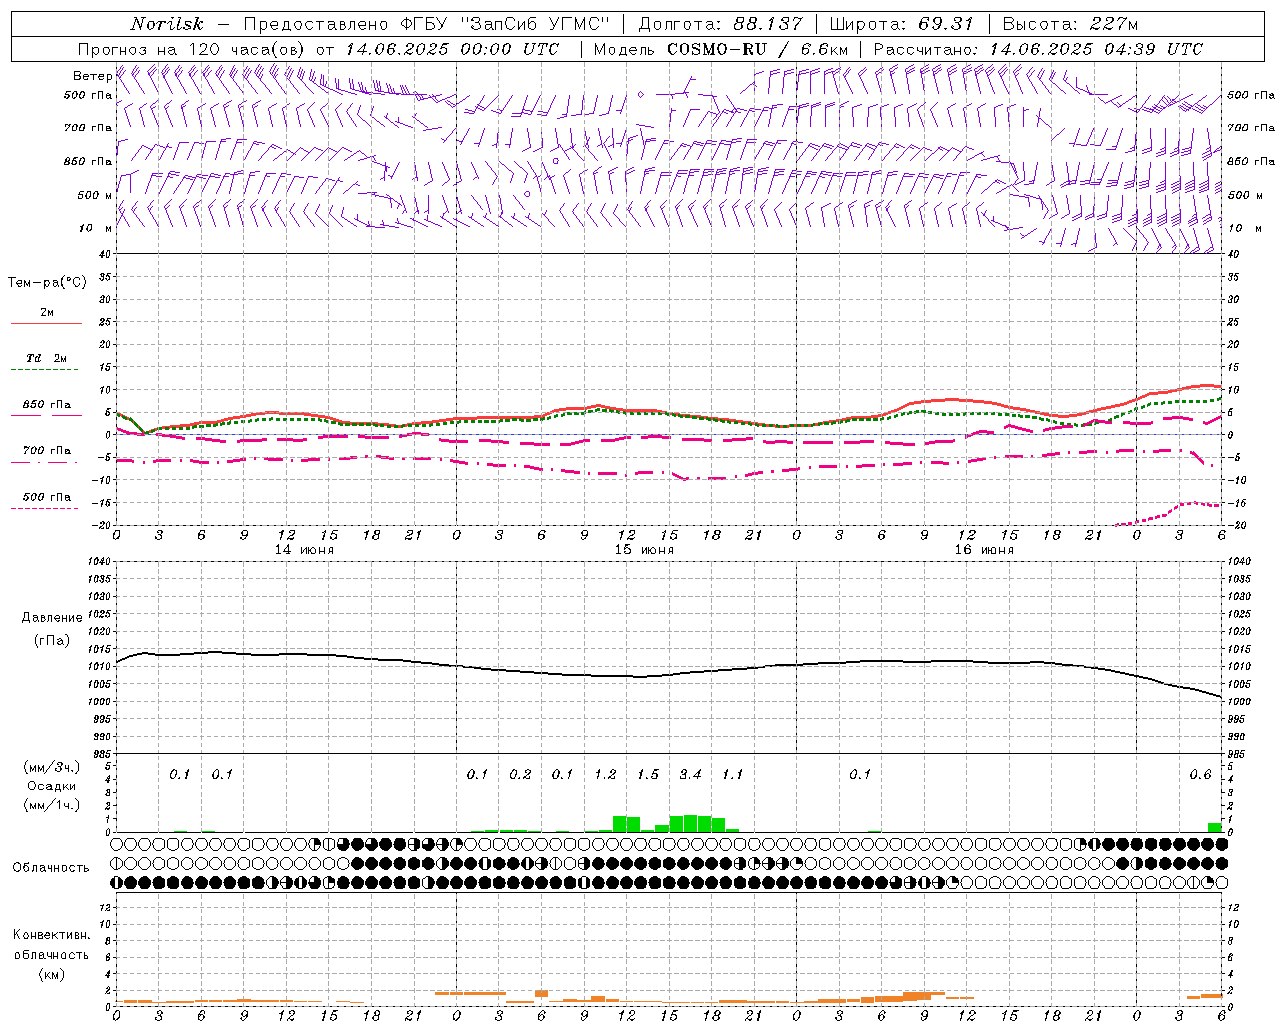This screenshot has height=1024, width=1280.
Task: Click the 0.2 precipitation value
Action: click(x=520, y=775)
